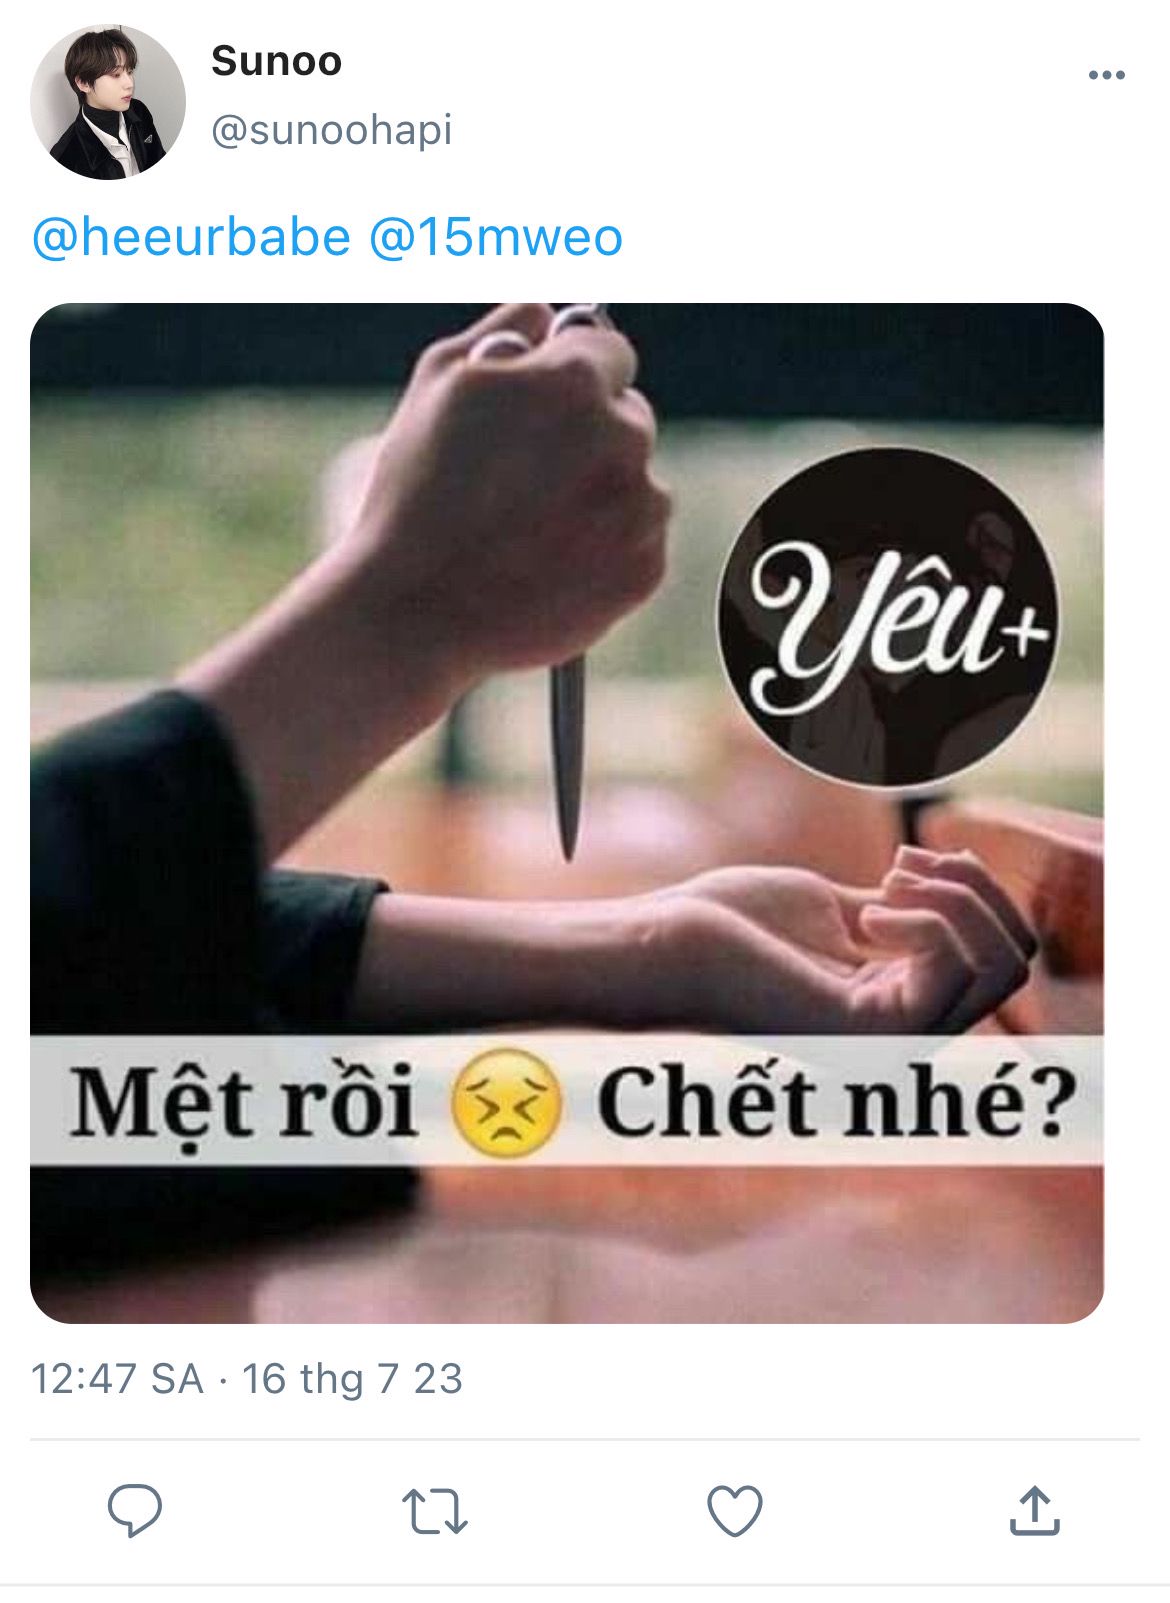The height and width of the screenshot is (1603, 1170).
Task: Open the reply speech bubble icon
Action: tap(135, 1510)
